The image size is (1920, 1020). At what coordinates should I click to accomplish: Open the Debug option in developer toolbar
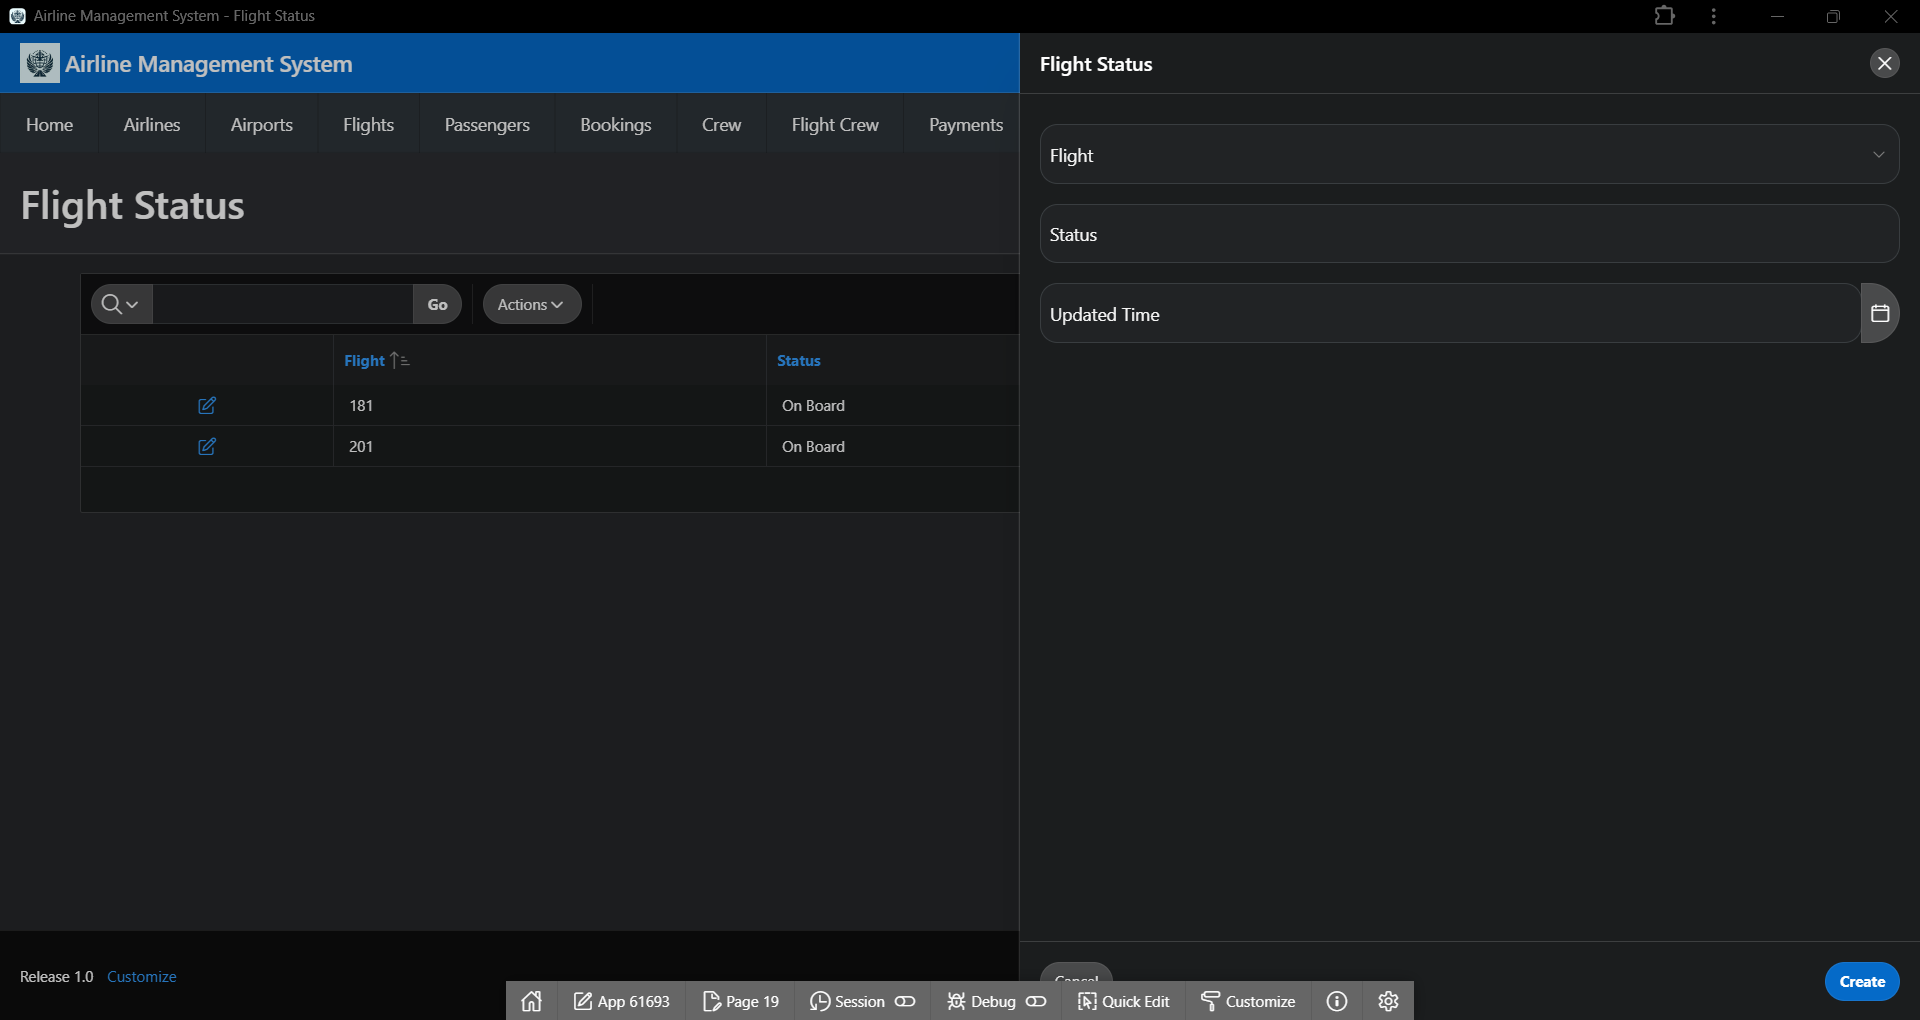996,1001
